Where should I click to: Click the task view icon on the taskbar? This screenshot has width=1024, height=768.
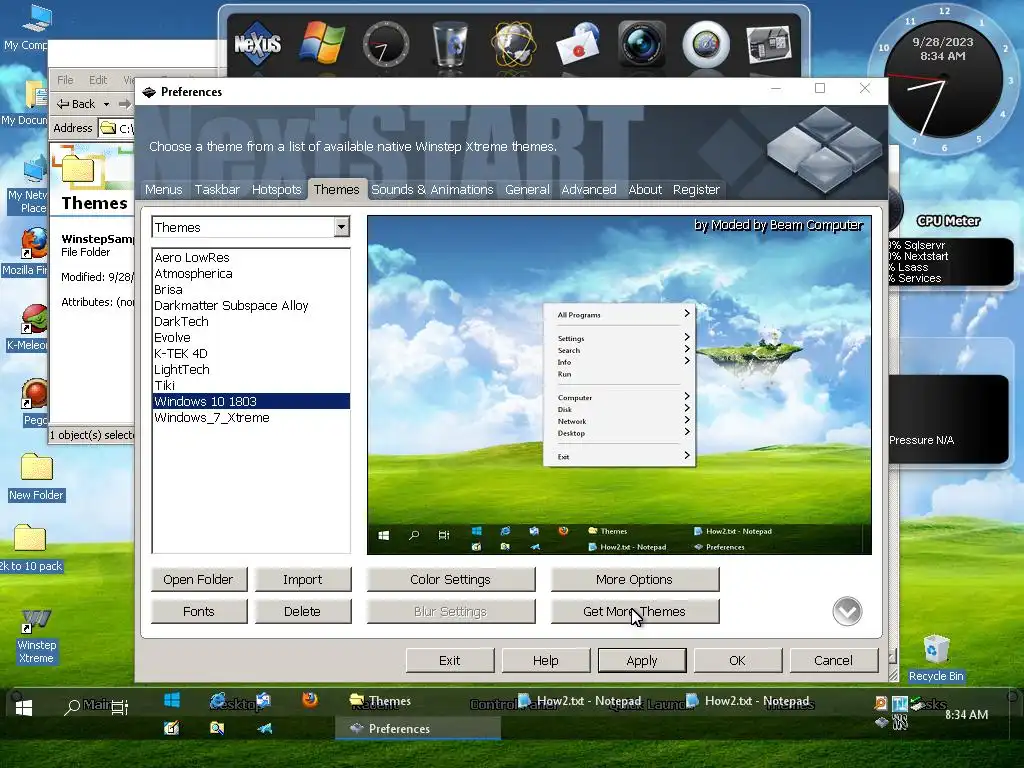point(120,707)
